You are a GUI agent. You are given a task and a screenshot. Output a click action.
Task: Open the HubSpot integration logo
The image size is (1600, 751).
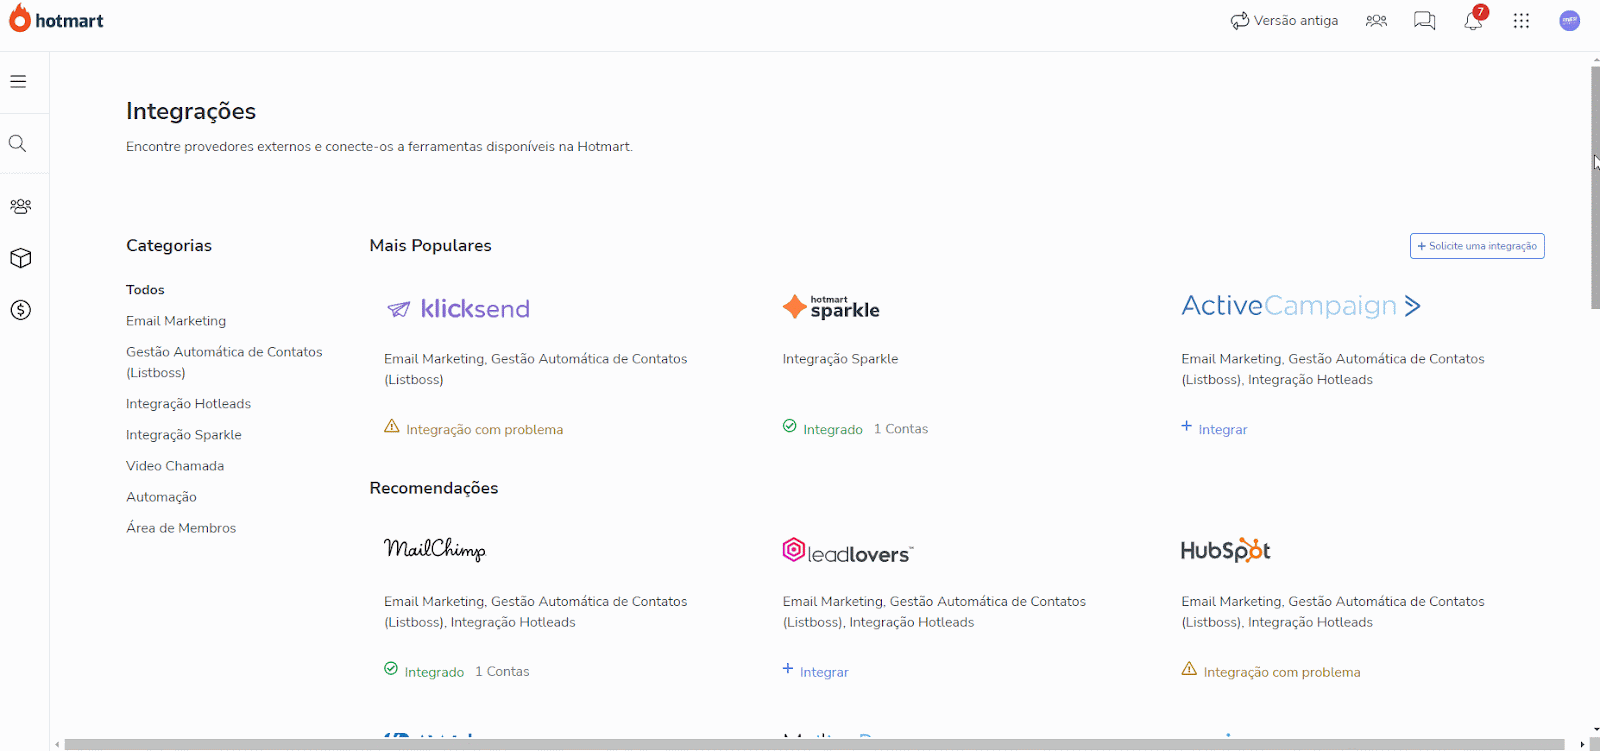[x=1226, y=550]
